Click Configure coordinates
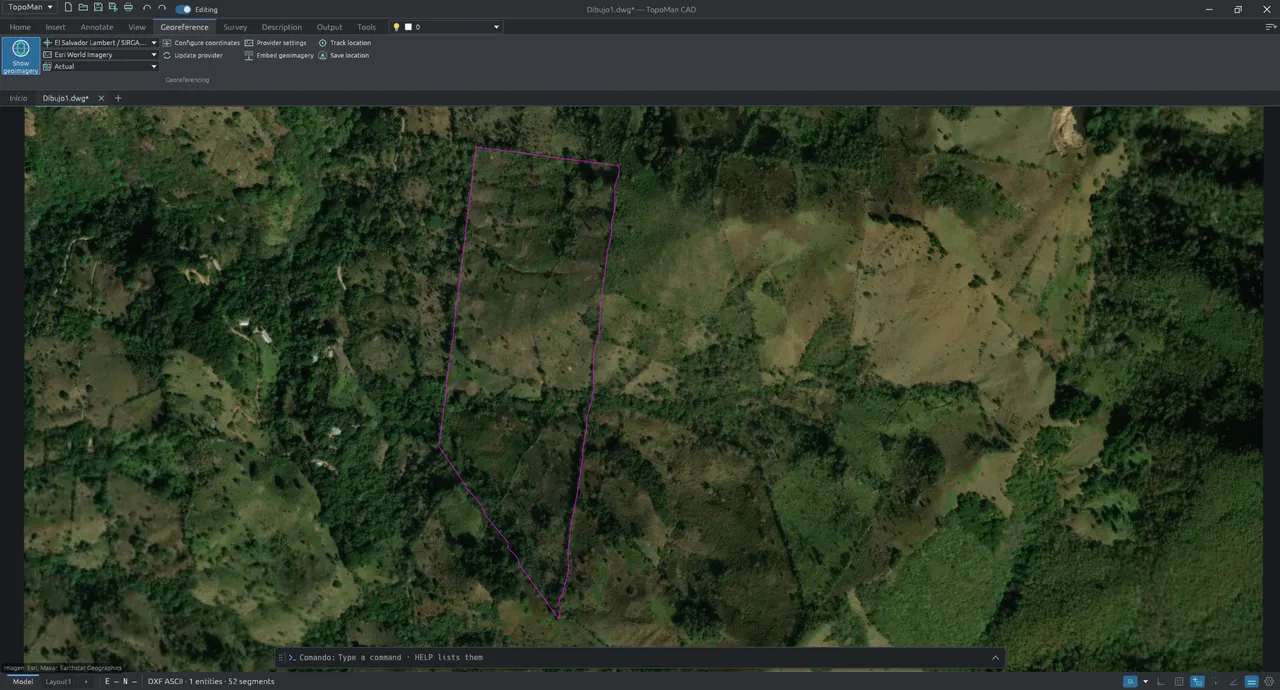 coord(201,43)
